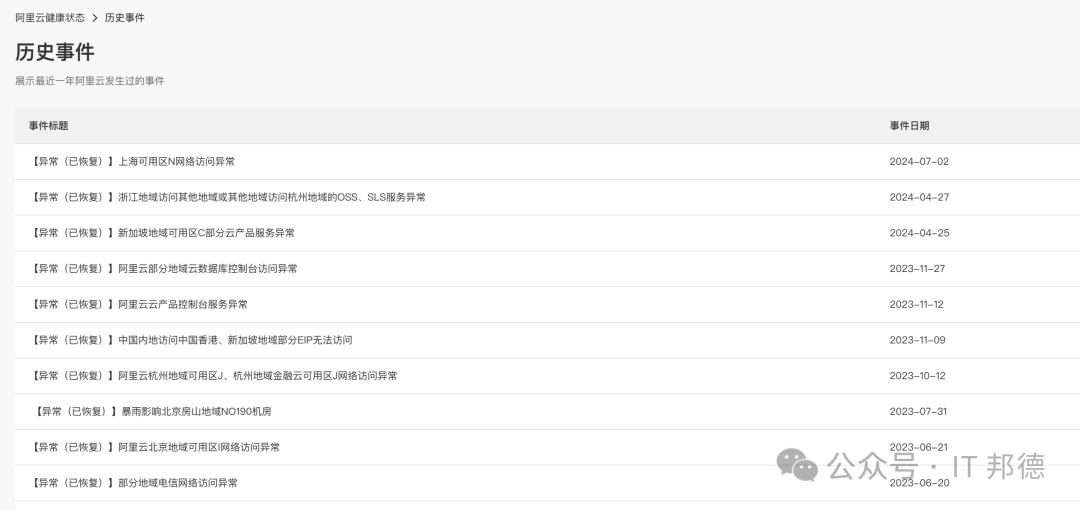The height and width of the screenshot is (510, 1080).
Task: Click the 事件标题 column header
Action: pos(48,125)
